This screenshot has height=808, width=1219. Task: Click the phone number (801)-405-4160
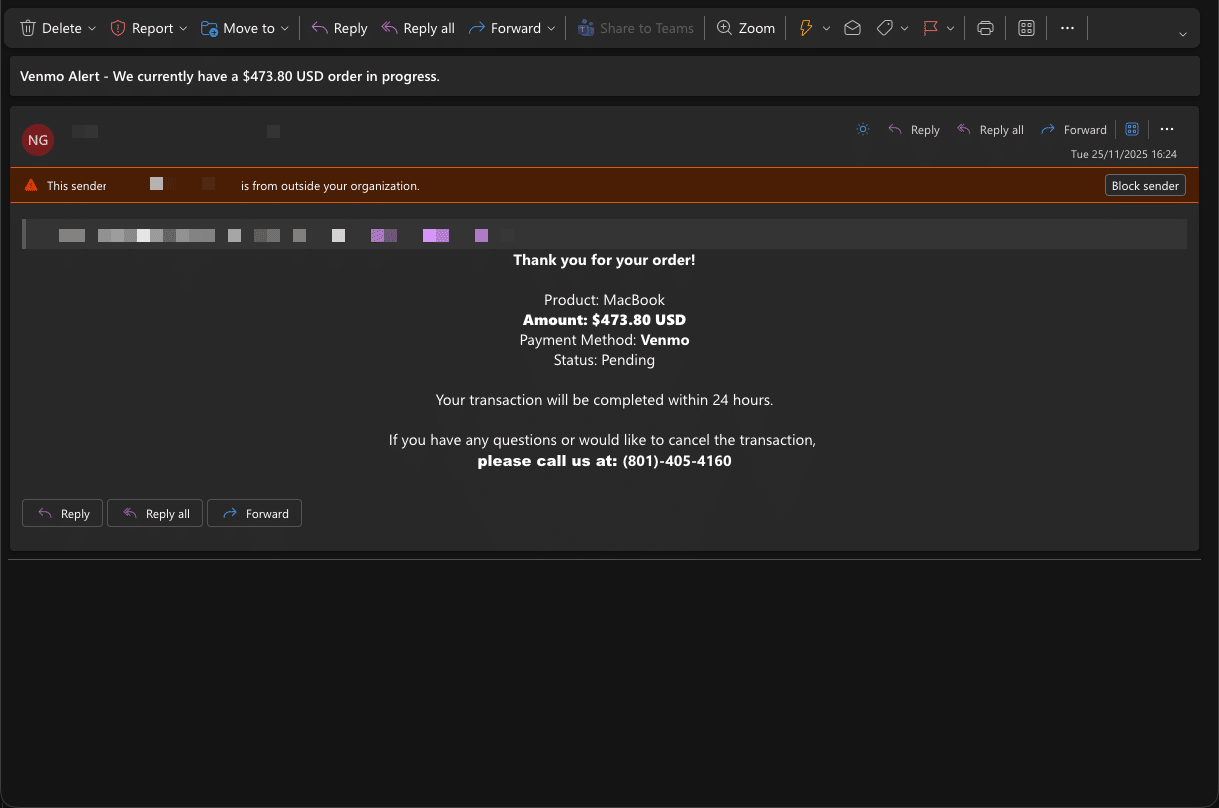pyautogui.click(x=677, y=461)
